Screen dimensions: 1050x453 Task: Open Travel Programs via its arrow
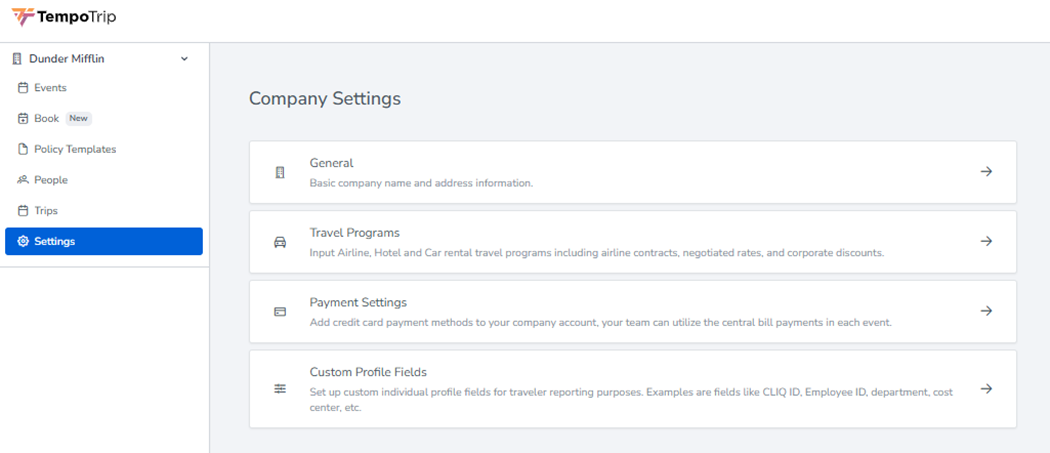point(986,241)
